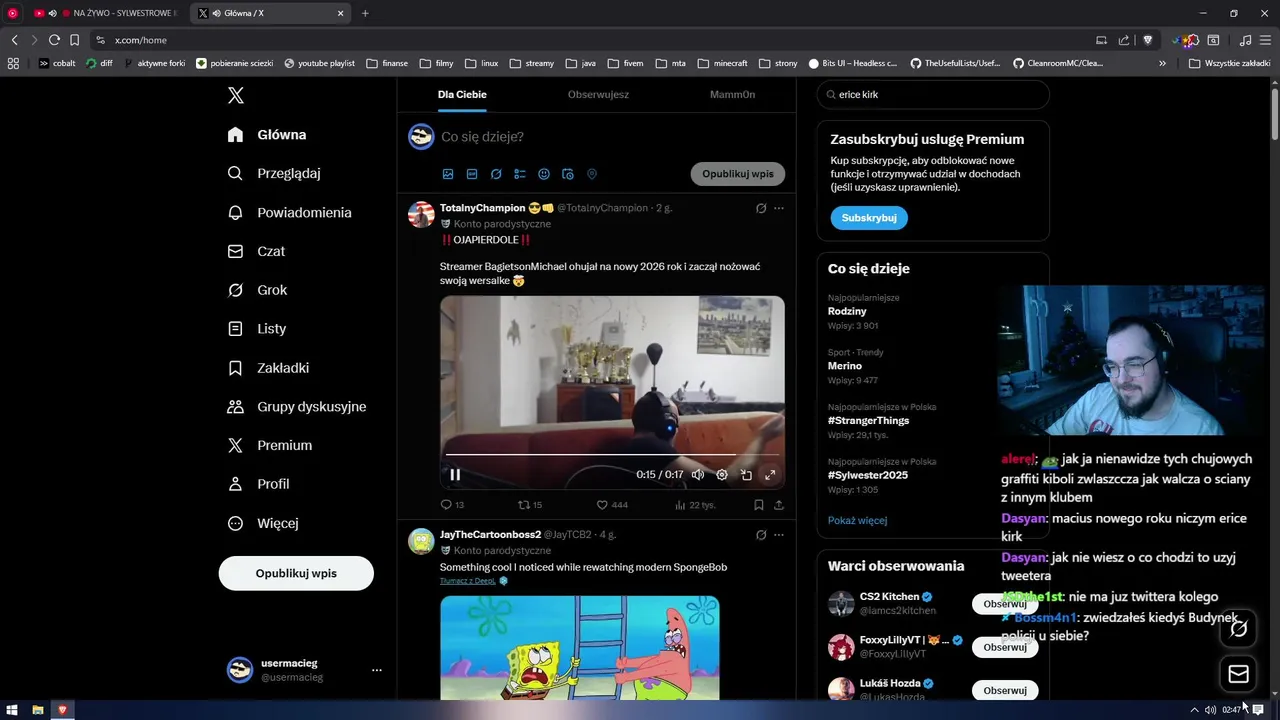Switch to the Mamm0n tab

click(x=732, y=94)
